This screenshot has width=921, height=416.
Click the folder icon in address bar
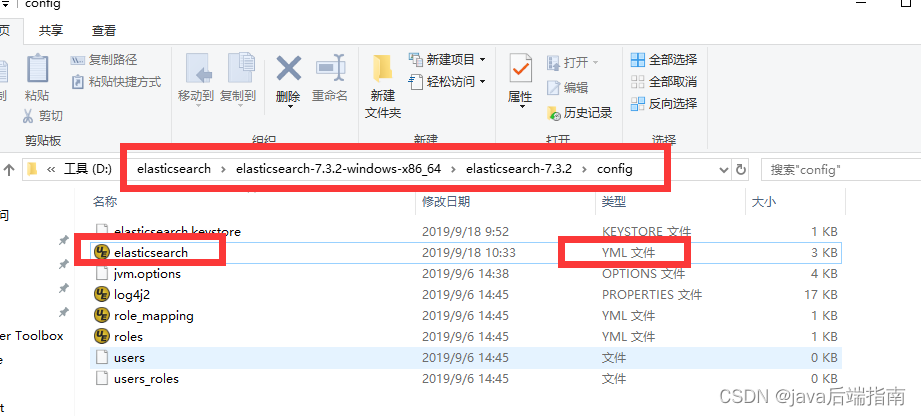pos(32,169)
